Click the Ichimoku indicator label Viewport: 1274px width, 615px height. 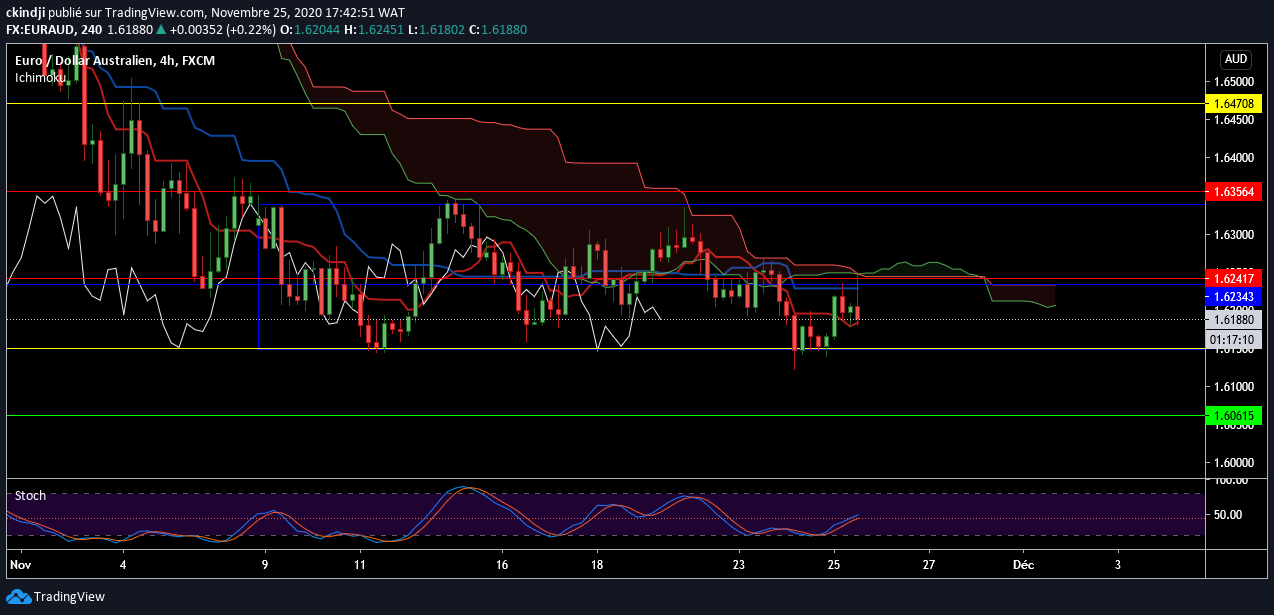click(x=40, y=77)
